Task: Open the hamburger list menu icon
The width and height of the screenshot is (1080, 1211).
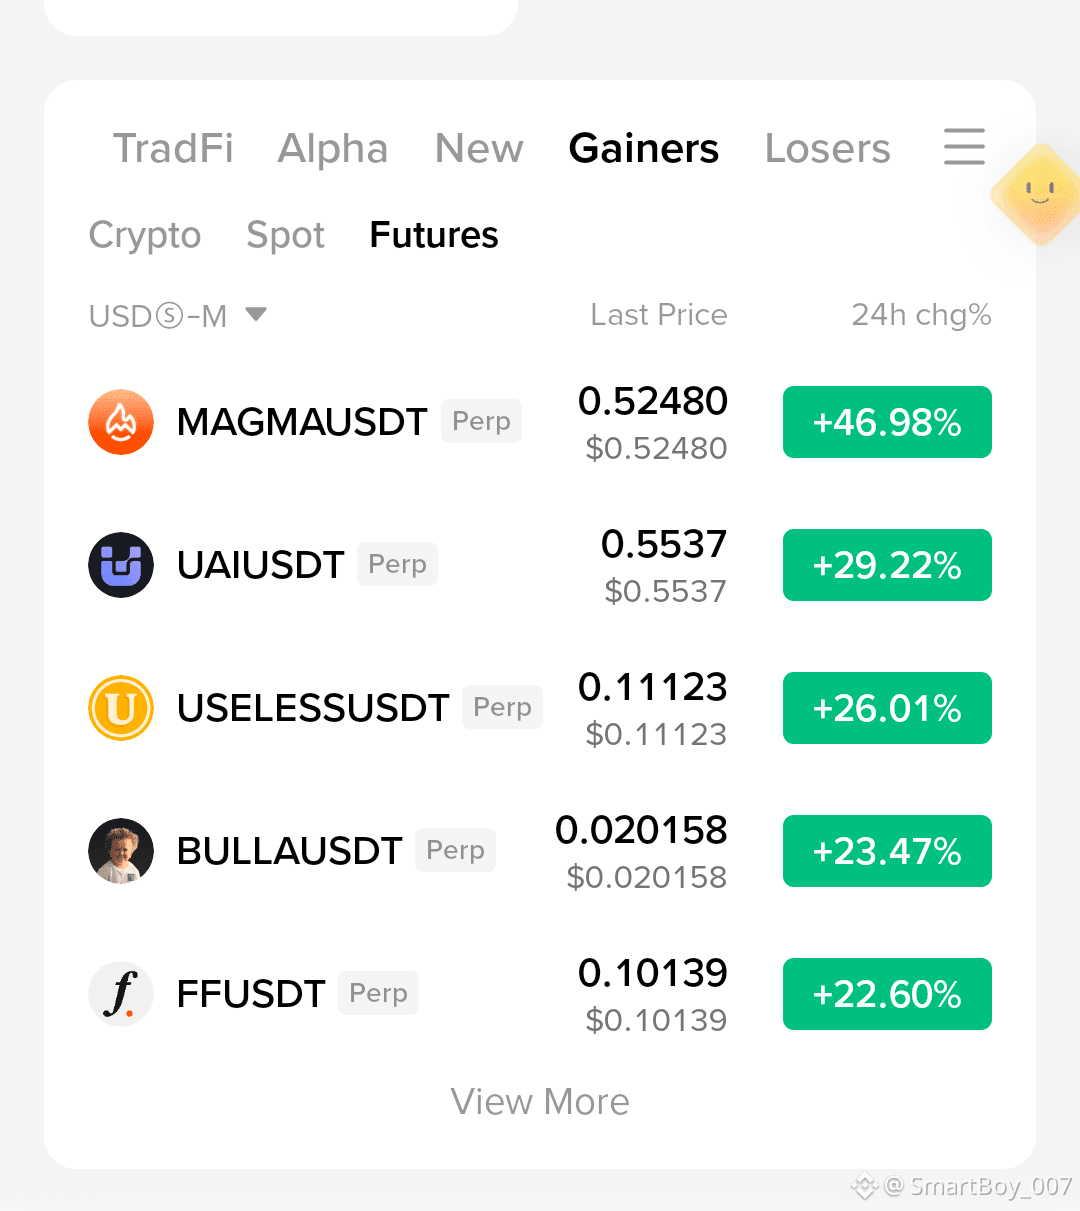Action: tap(964, 147)
